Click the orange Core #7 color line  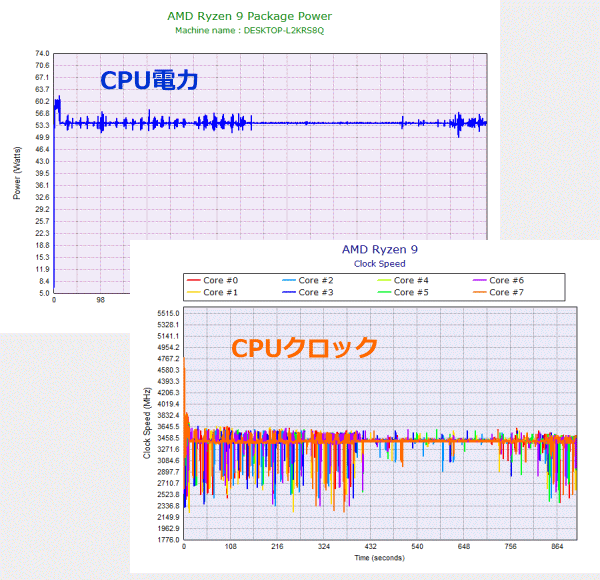tap(479, 292)
